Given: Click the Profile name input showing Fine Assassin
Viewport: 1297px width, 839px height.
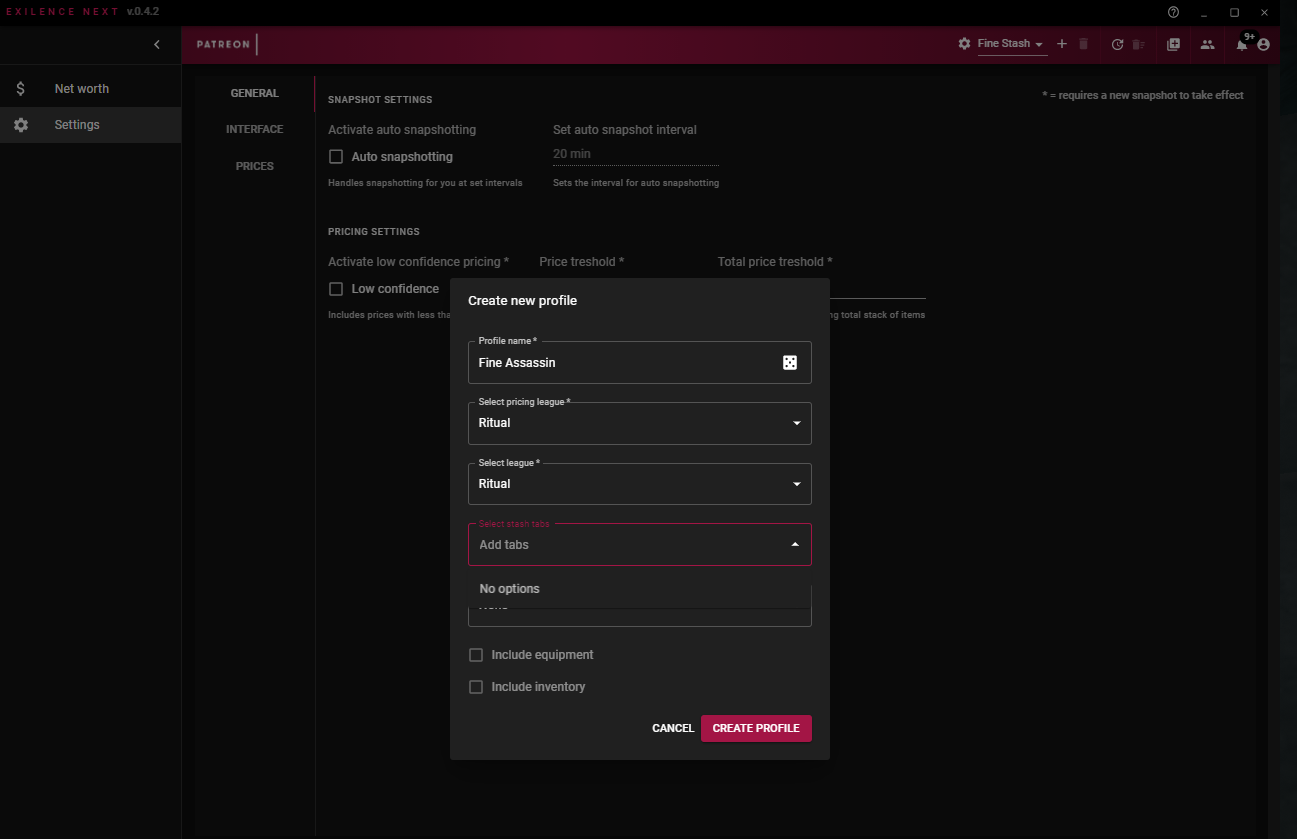Looking at the screenshot, I should click(x=620, y=362).
